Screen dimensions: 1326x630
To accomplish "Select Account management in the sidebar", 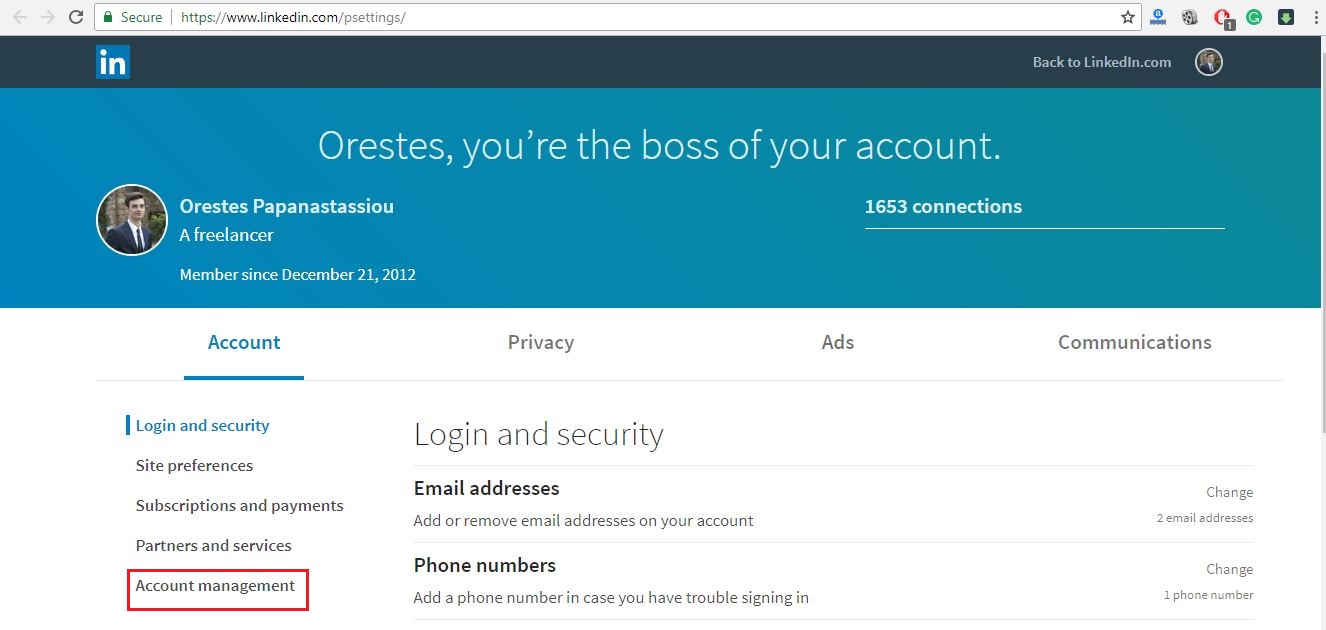I will [216, 586].
